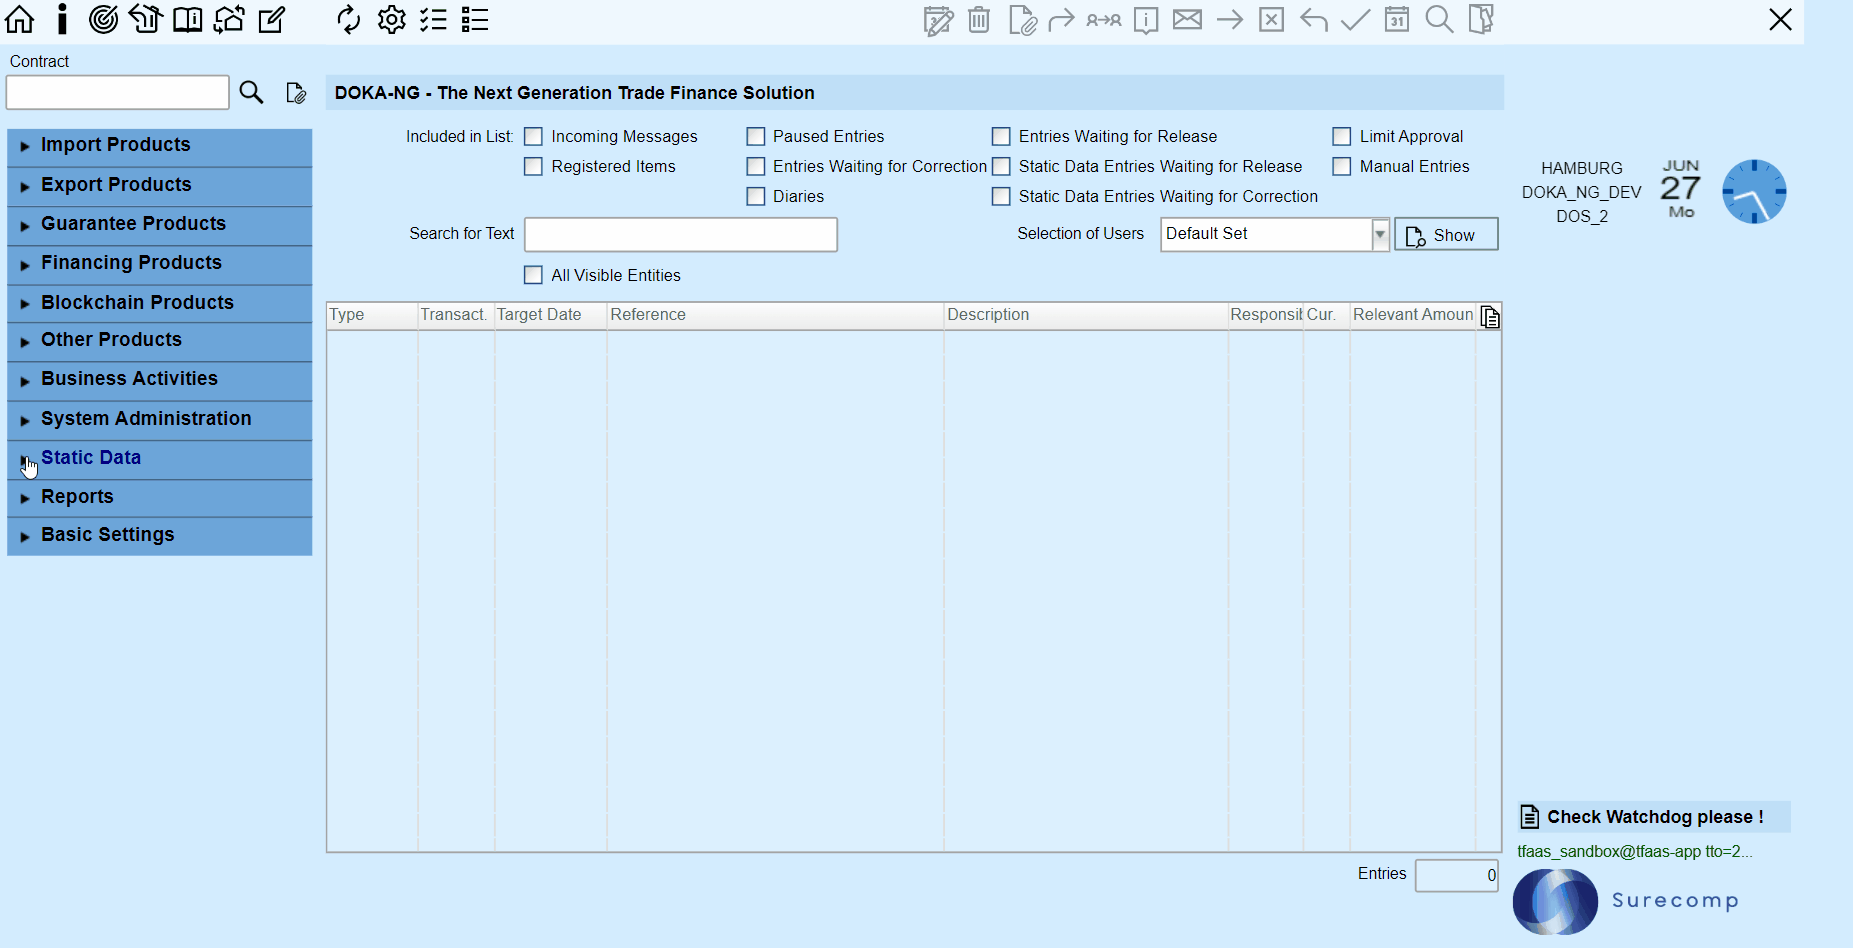This screenshot has height=948, width=1853.
Task: Click the Search for Text field
Action: pyautogui.click(x=681, y=234)
